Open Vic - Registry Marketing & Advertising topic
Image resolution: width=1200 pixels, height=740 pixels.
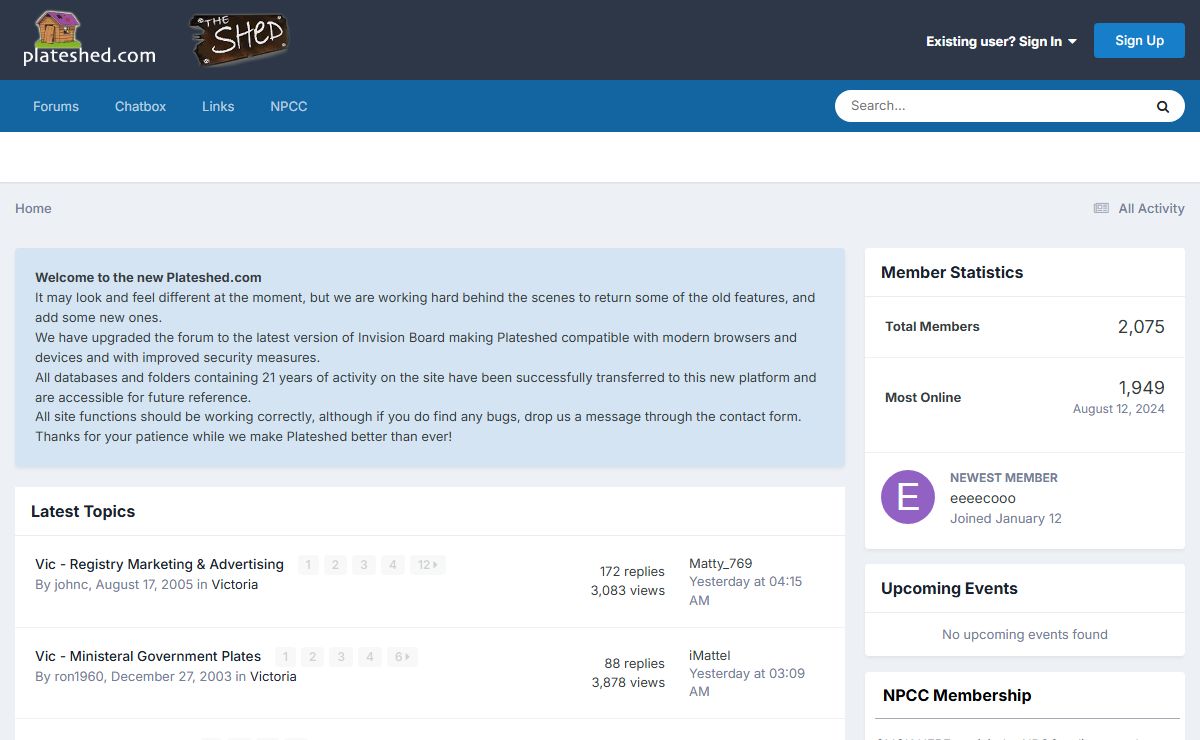159,564
